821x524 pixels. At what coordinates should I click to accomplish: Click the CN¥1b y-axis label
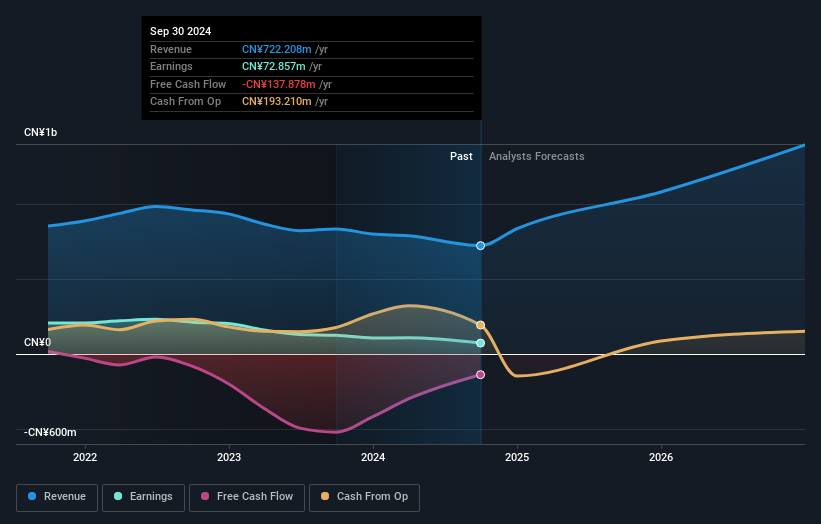coord(40,132)
